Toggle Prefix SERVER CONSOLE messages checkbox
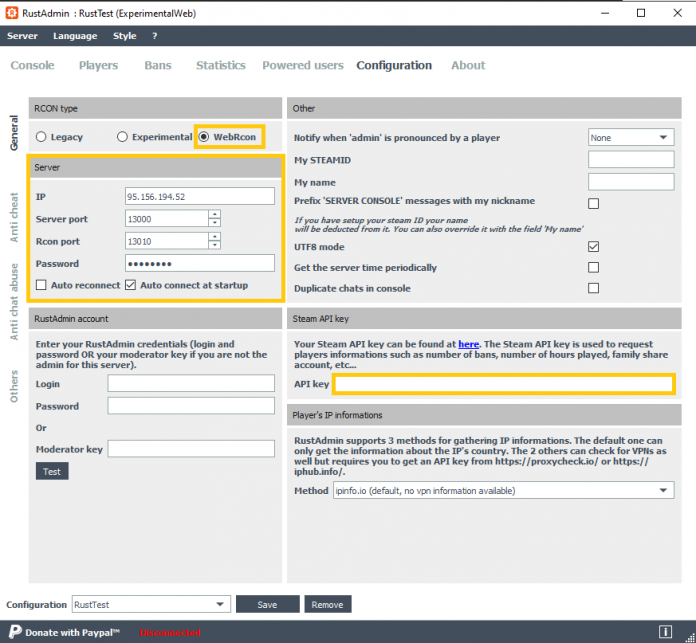 point(593,204)
